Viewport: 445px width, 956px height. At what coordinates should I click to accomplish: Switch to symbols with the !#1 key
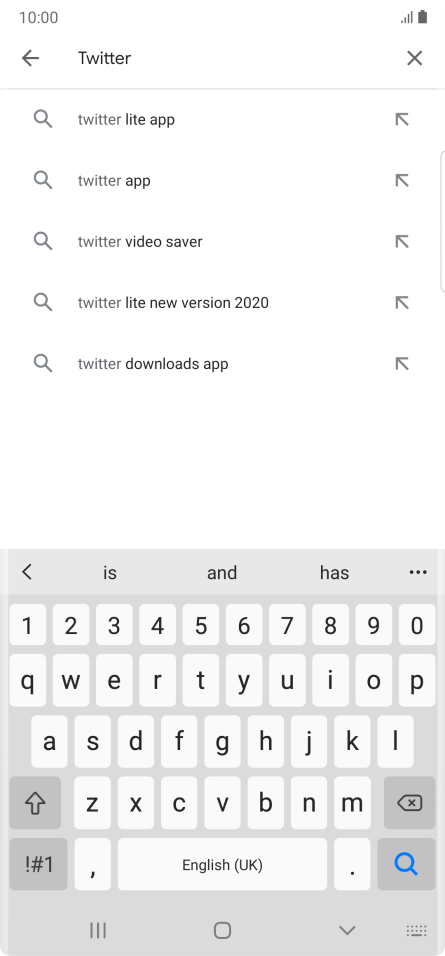point(38,864)
